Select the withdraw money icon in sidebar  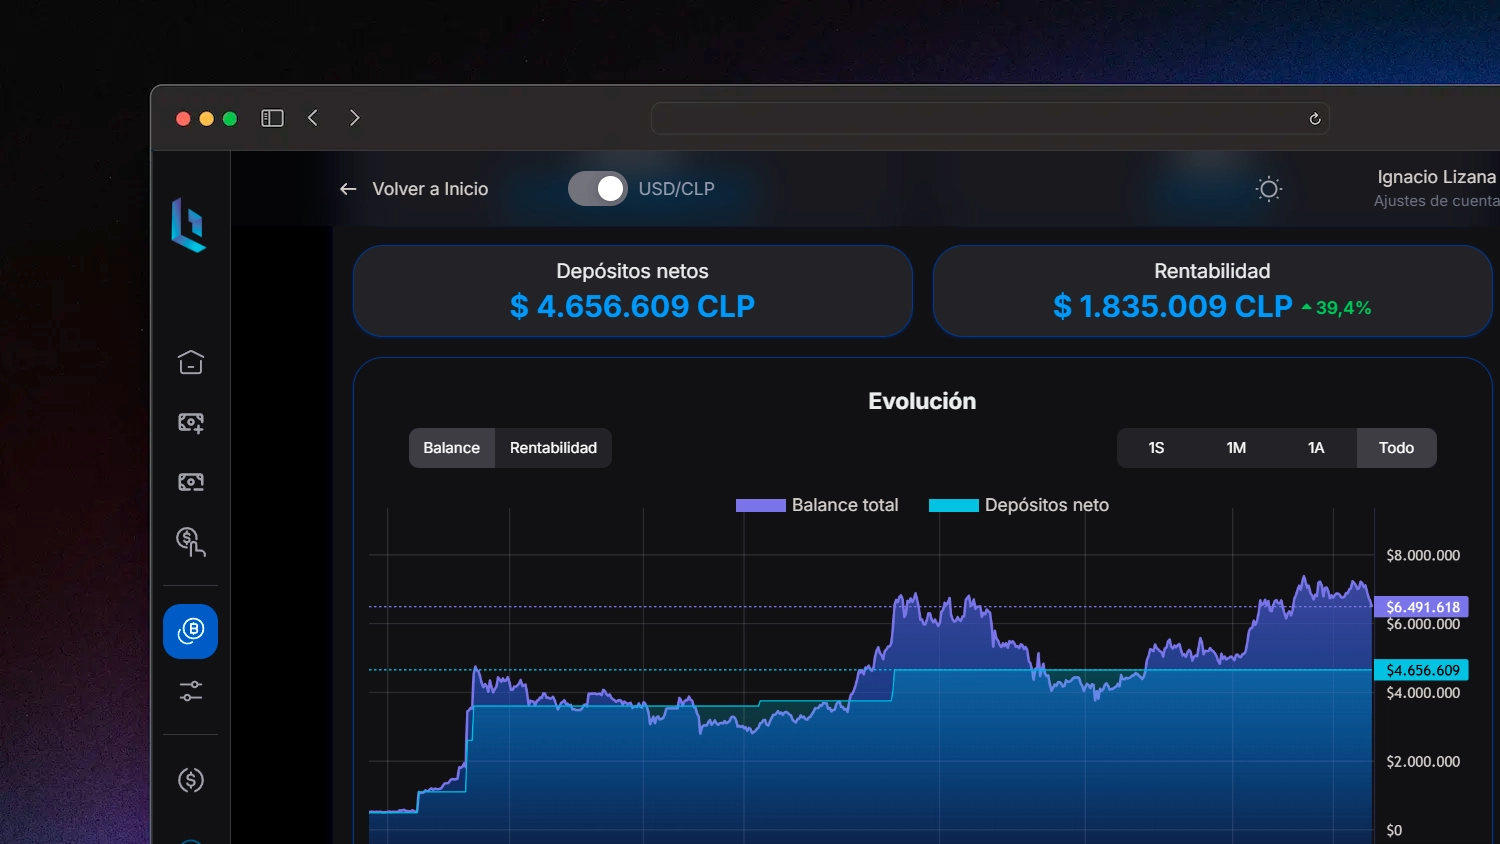(190, 481)
